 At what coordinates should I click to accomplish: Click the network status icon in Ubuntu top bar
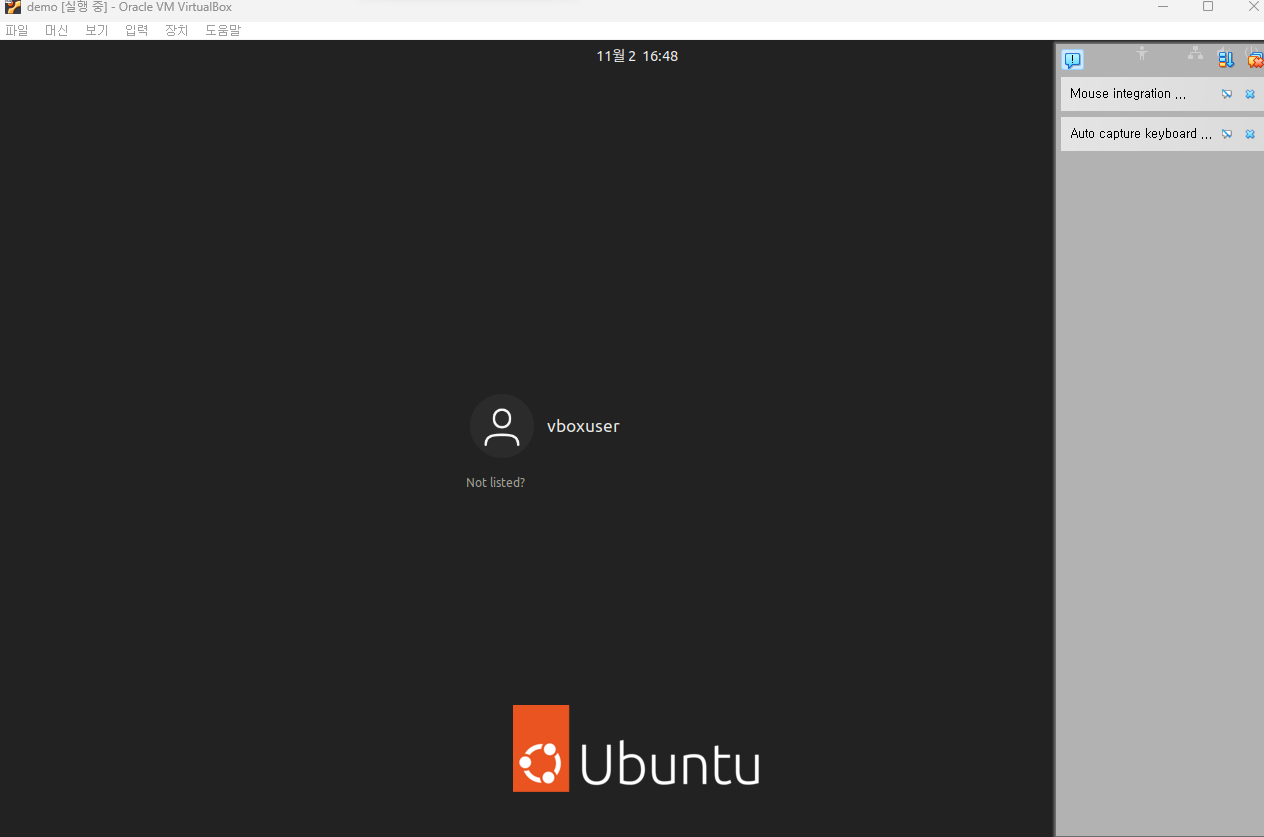pyautogui.click(x=1195, y=54)
